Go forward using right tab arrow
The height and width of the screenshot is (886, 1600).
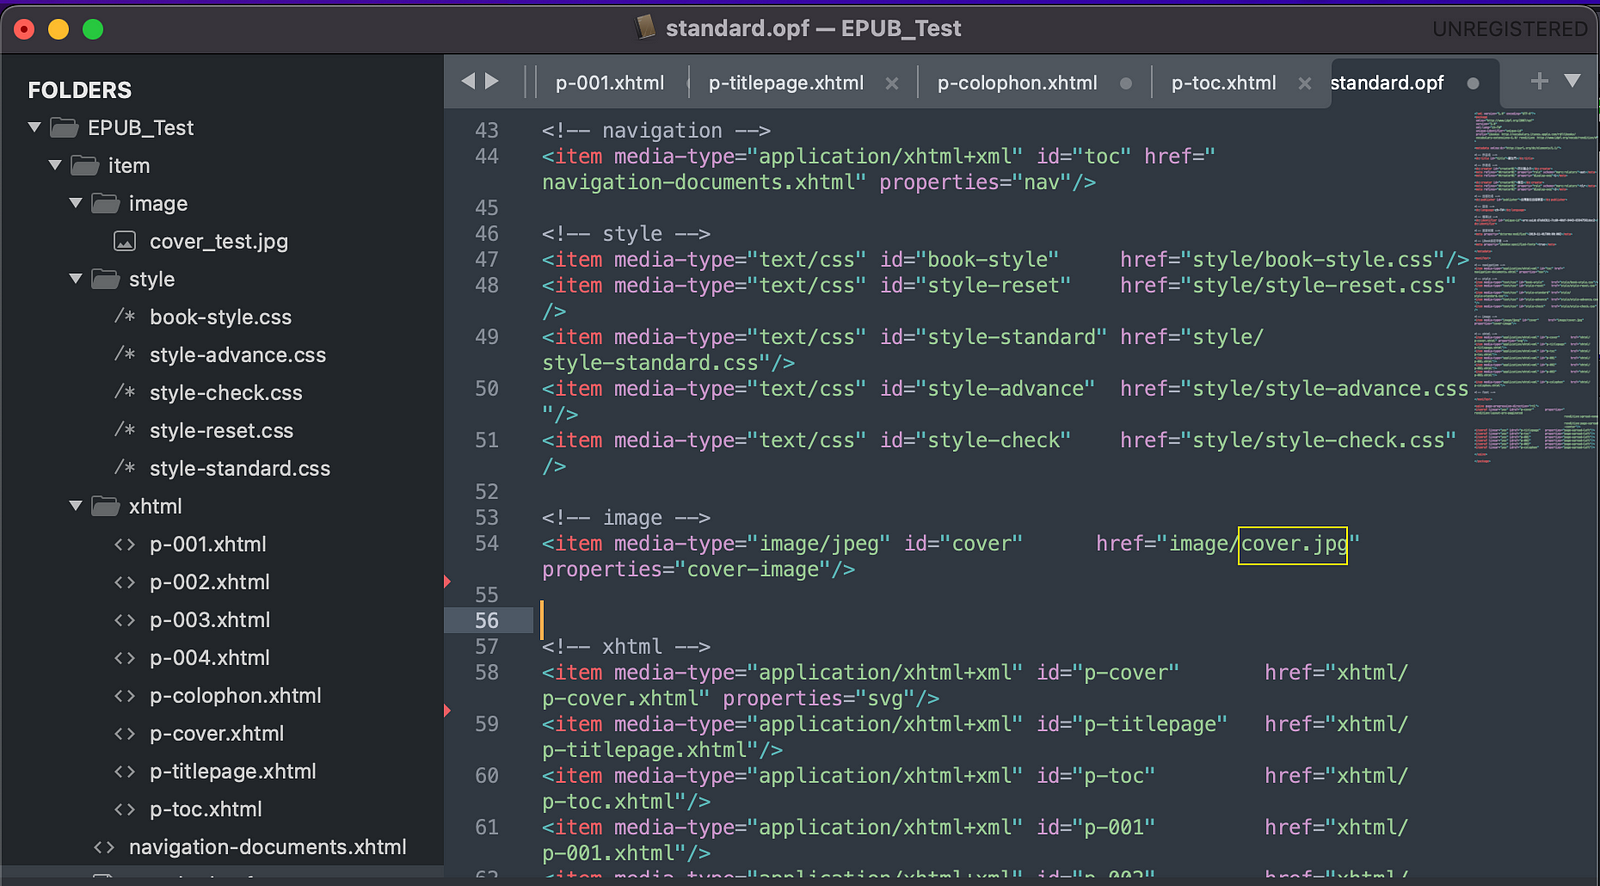(x=491, y=81)
